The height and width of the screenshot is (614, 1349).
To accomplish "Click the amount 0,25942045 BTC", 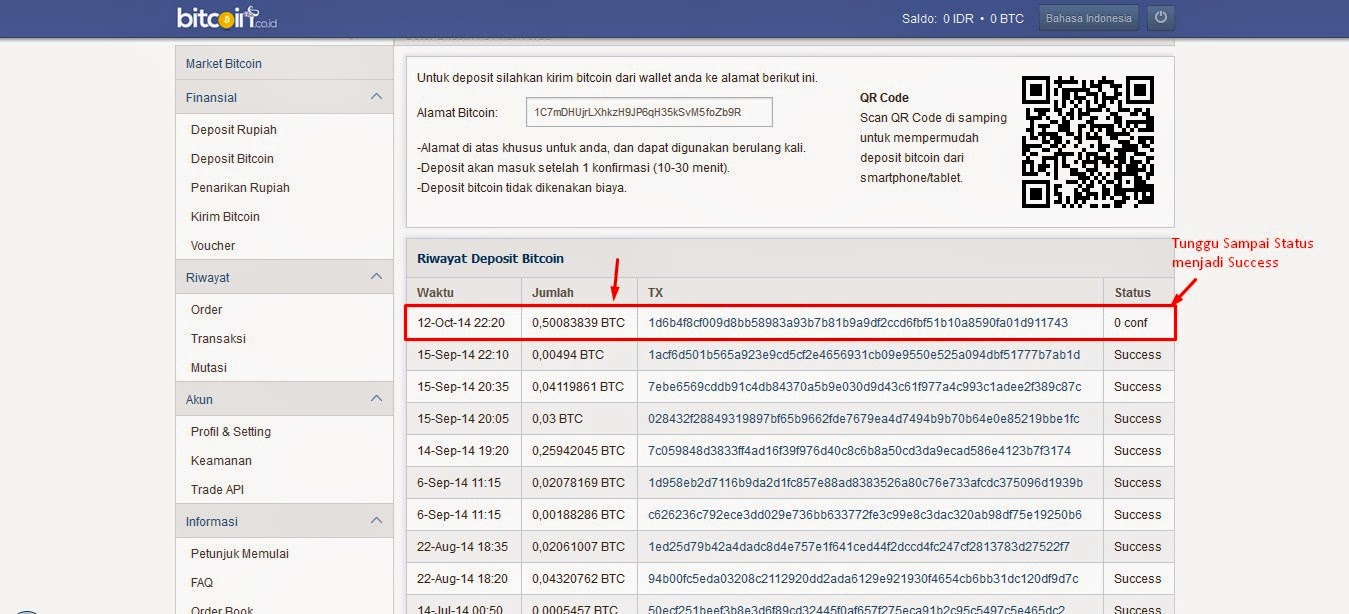I will point(579,451).
